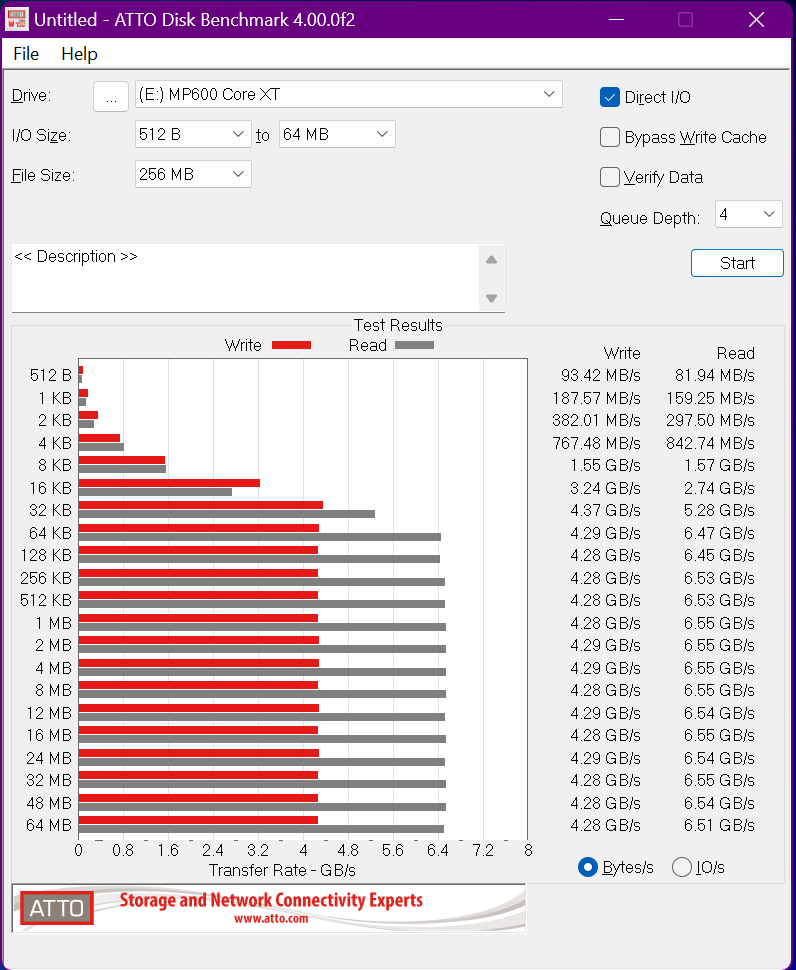Click the 16 KB row label
The image size is (796, 970).
pyautogui.click(x=51, y=488)
